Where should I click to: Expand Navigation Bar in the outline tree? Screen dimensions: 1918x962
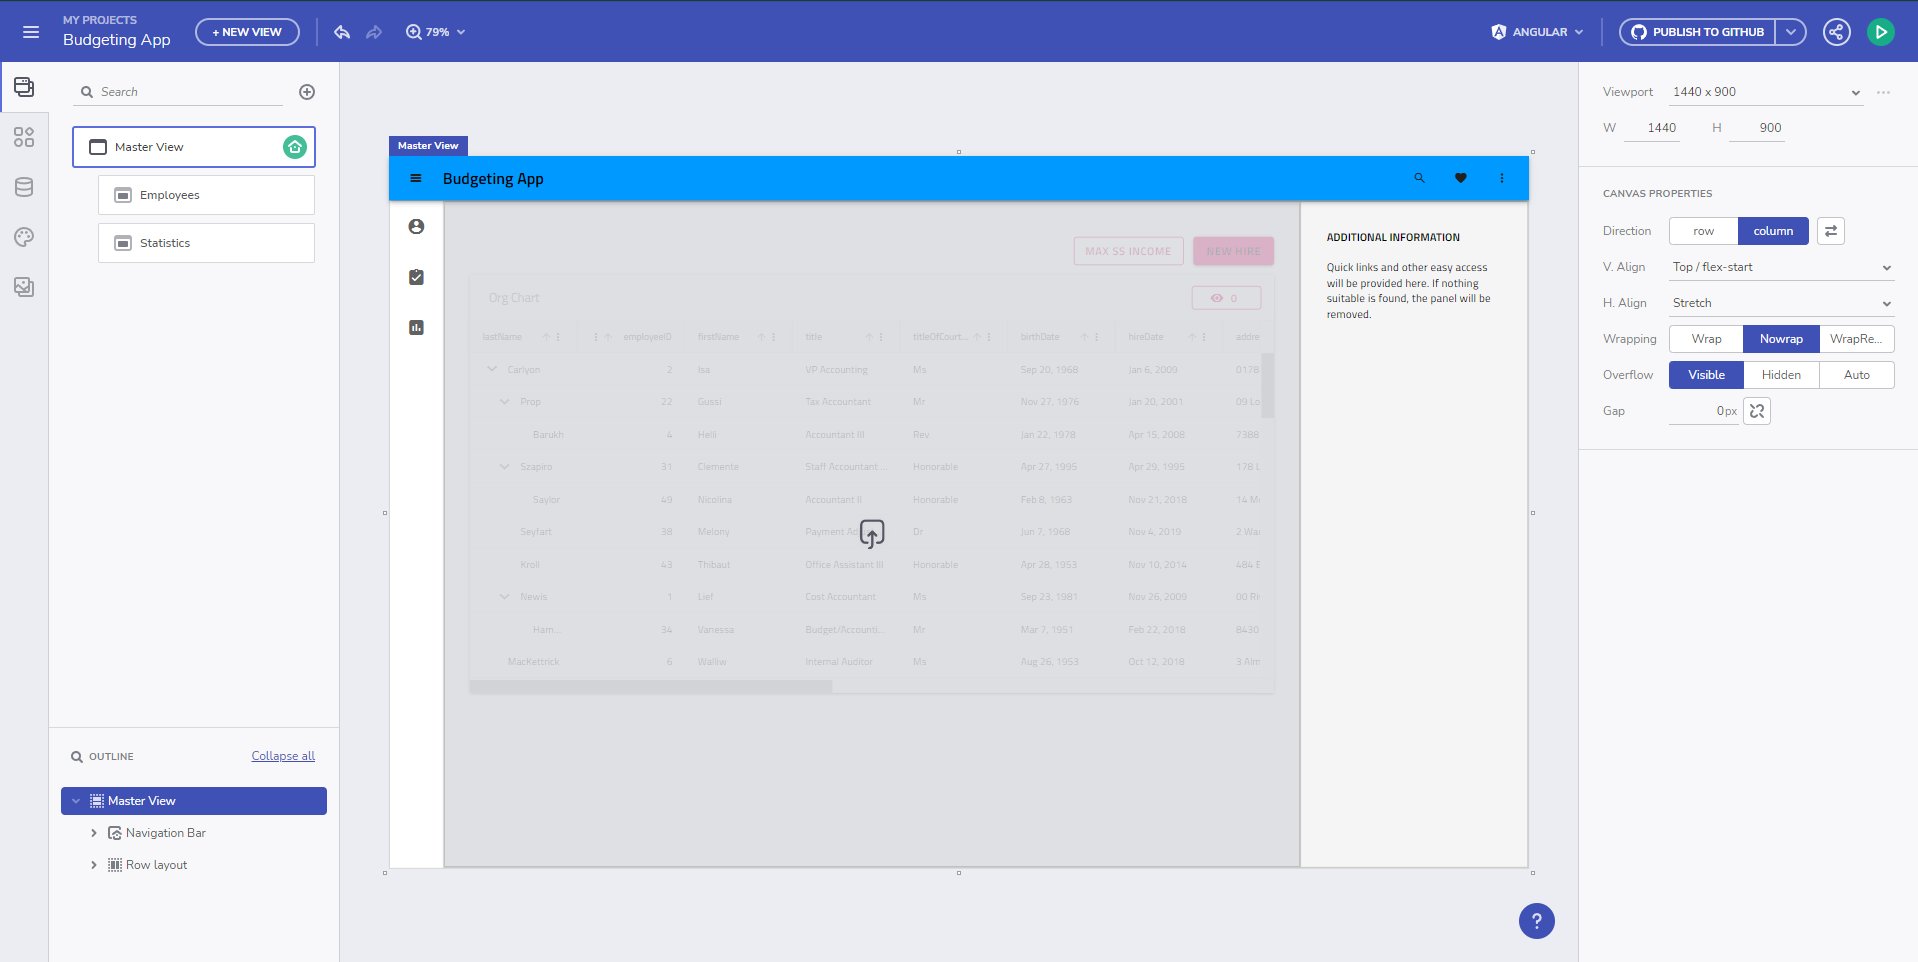[94, 832]
